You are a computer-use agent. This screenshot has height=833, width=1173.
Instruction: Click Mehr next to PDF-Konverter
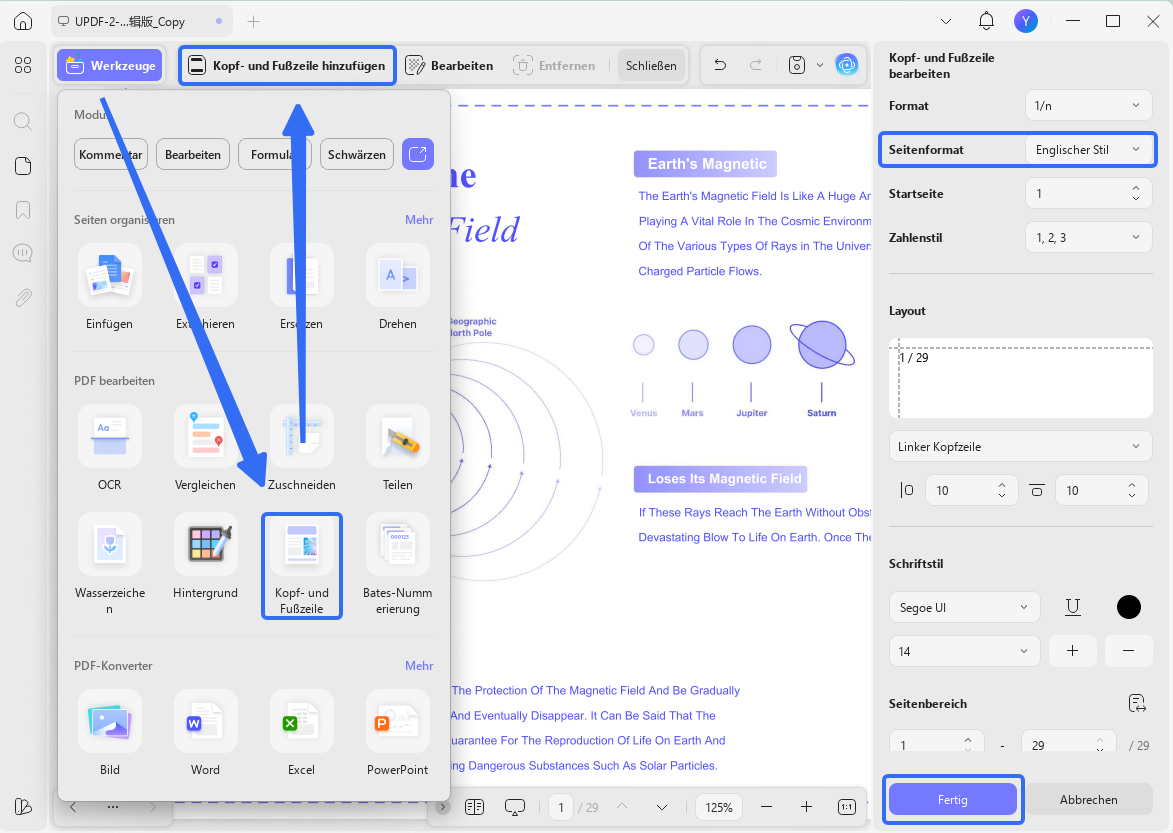(x=419, y=665)
